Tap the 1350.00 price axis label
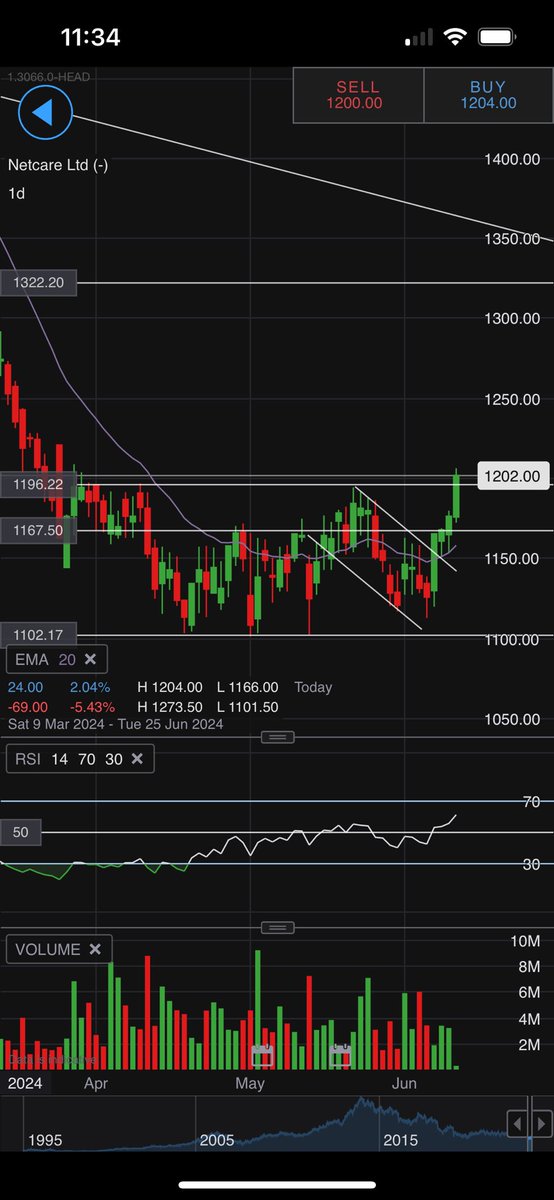This screenshot has width=554, height=1200. [511, 239]
